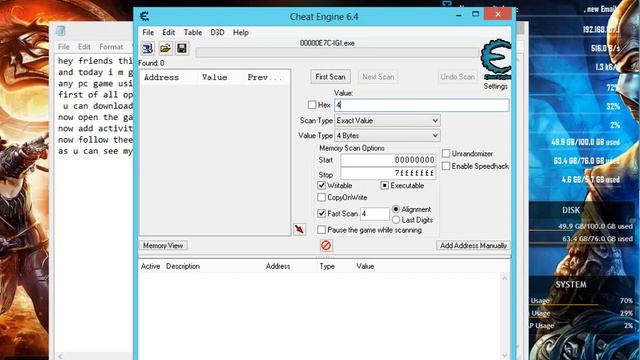Open the File menu in Cheat Engine

click(148, 32)
